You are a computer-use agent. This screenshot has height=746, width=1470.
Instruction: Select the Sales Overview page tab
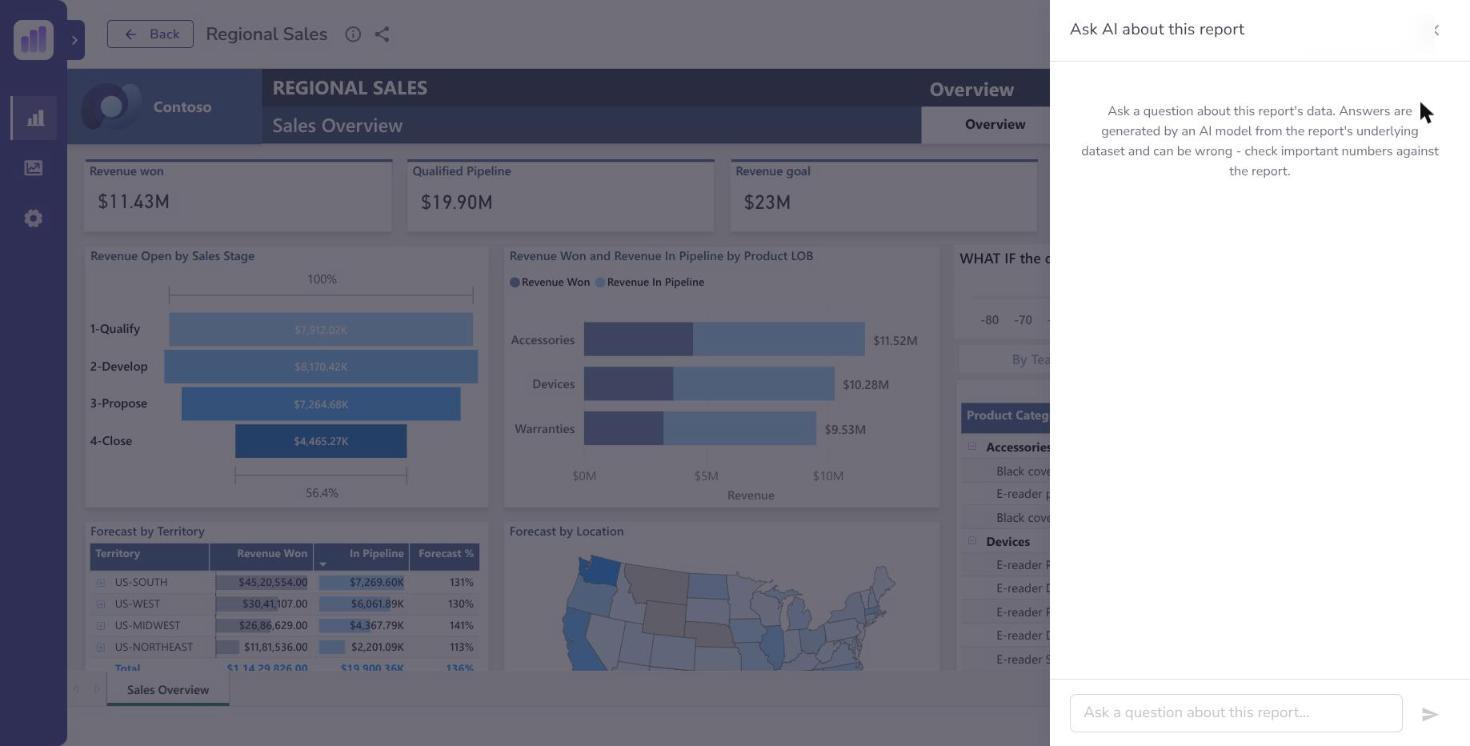pyautogui.click(x=168, y=690)
